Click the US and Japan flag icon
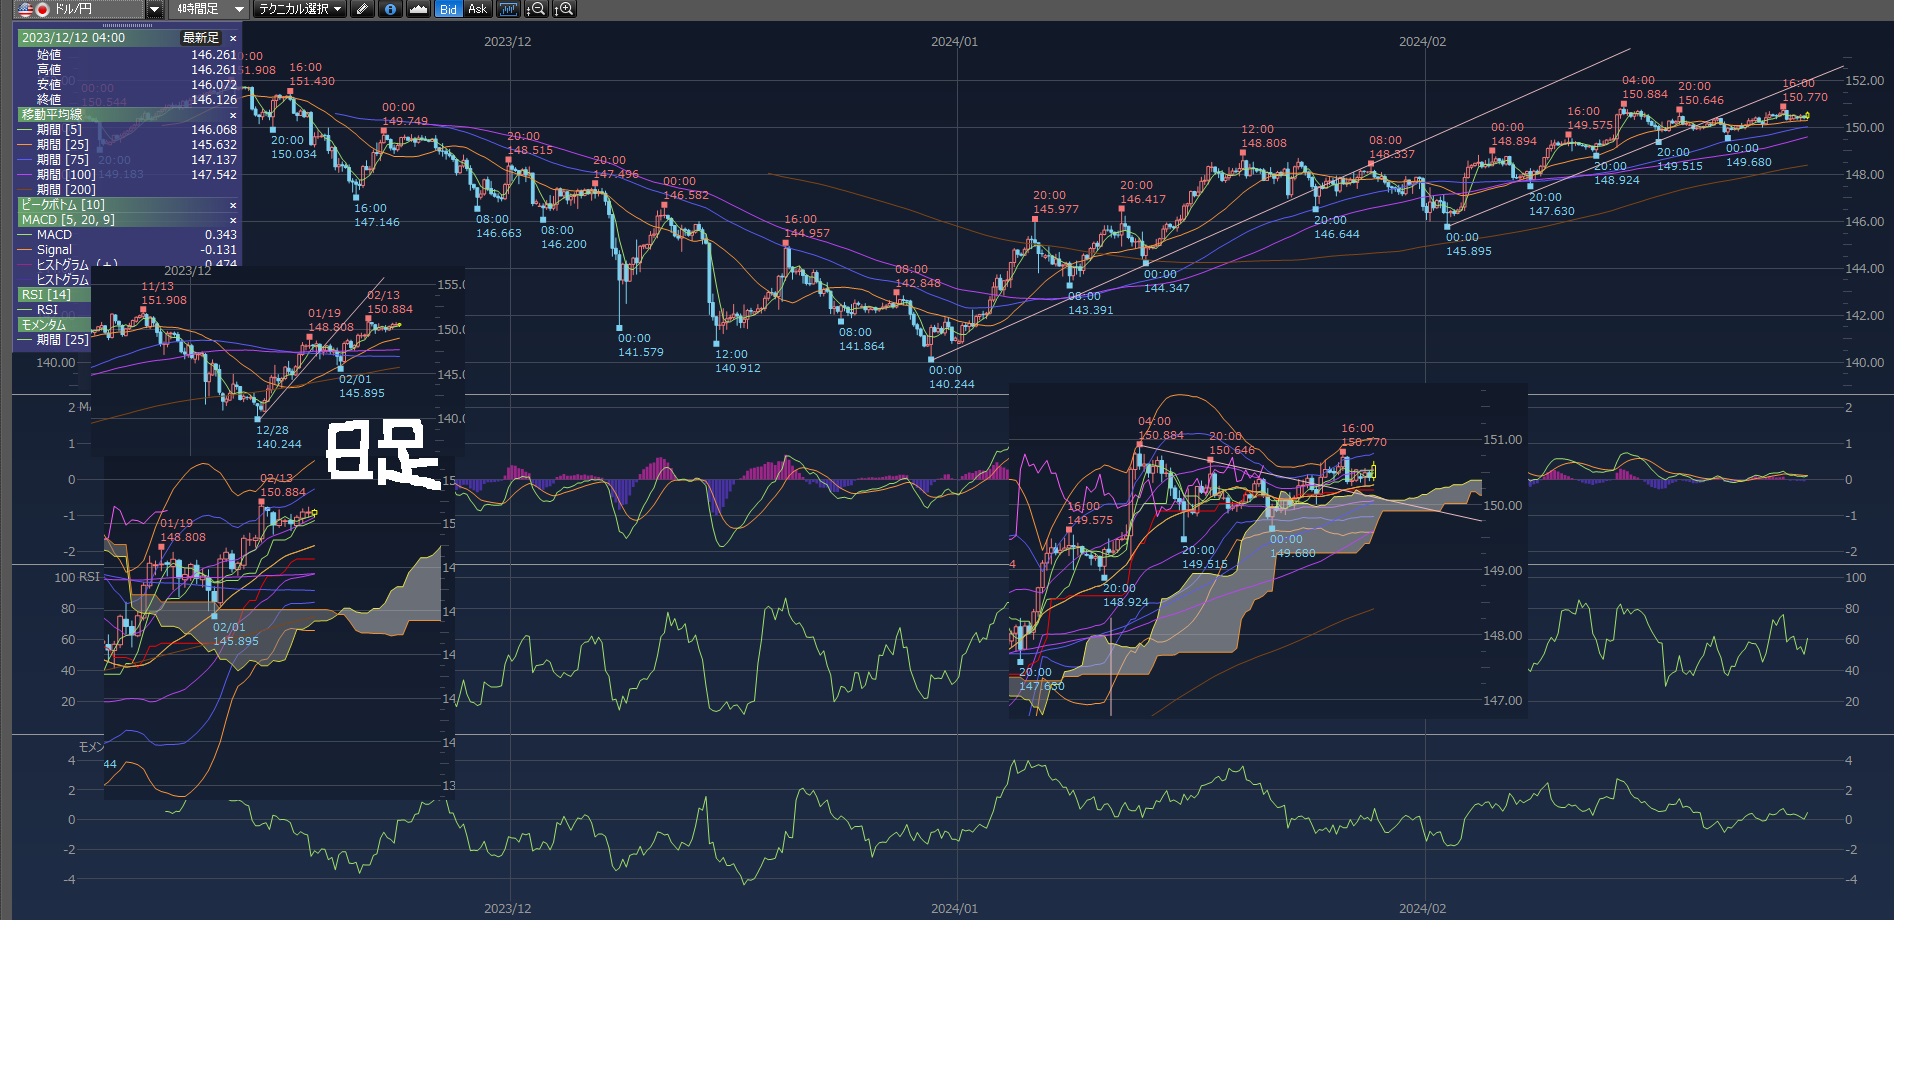The height and width of the screenshot is (1080, 1920). [x=34, y=9]
